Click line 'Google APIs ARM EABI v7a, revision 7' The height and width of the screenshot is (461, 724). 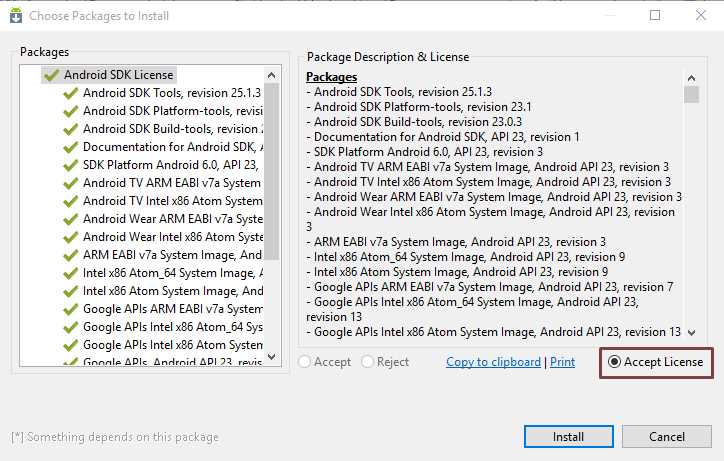(489, 287)
